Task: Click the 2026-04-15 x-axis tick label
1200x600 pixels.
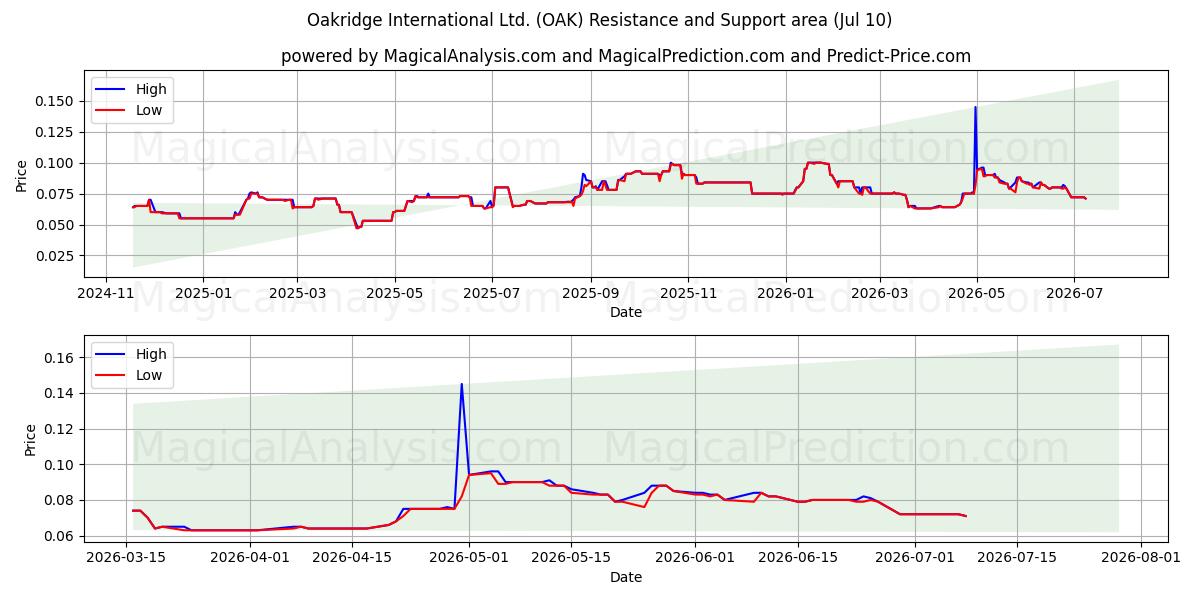Action: (x=351, y=560)
